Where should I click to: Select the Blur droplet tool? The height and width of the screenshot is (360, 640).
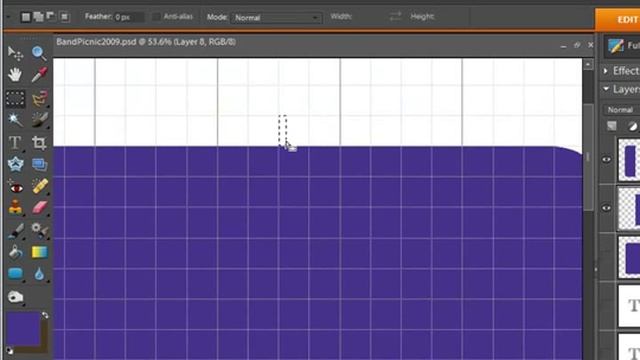[39, 274]
